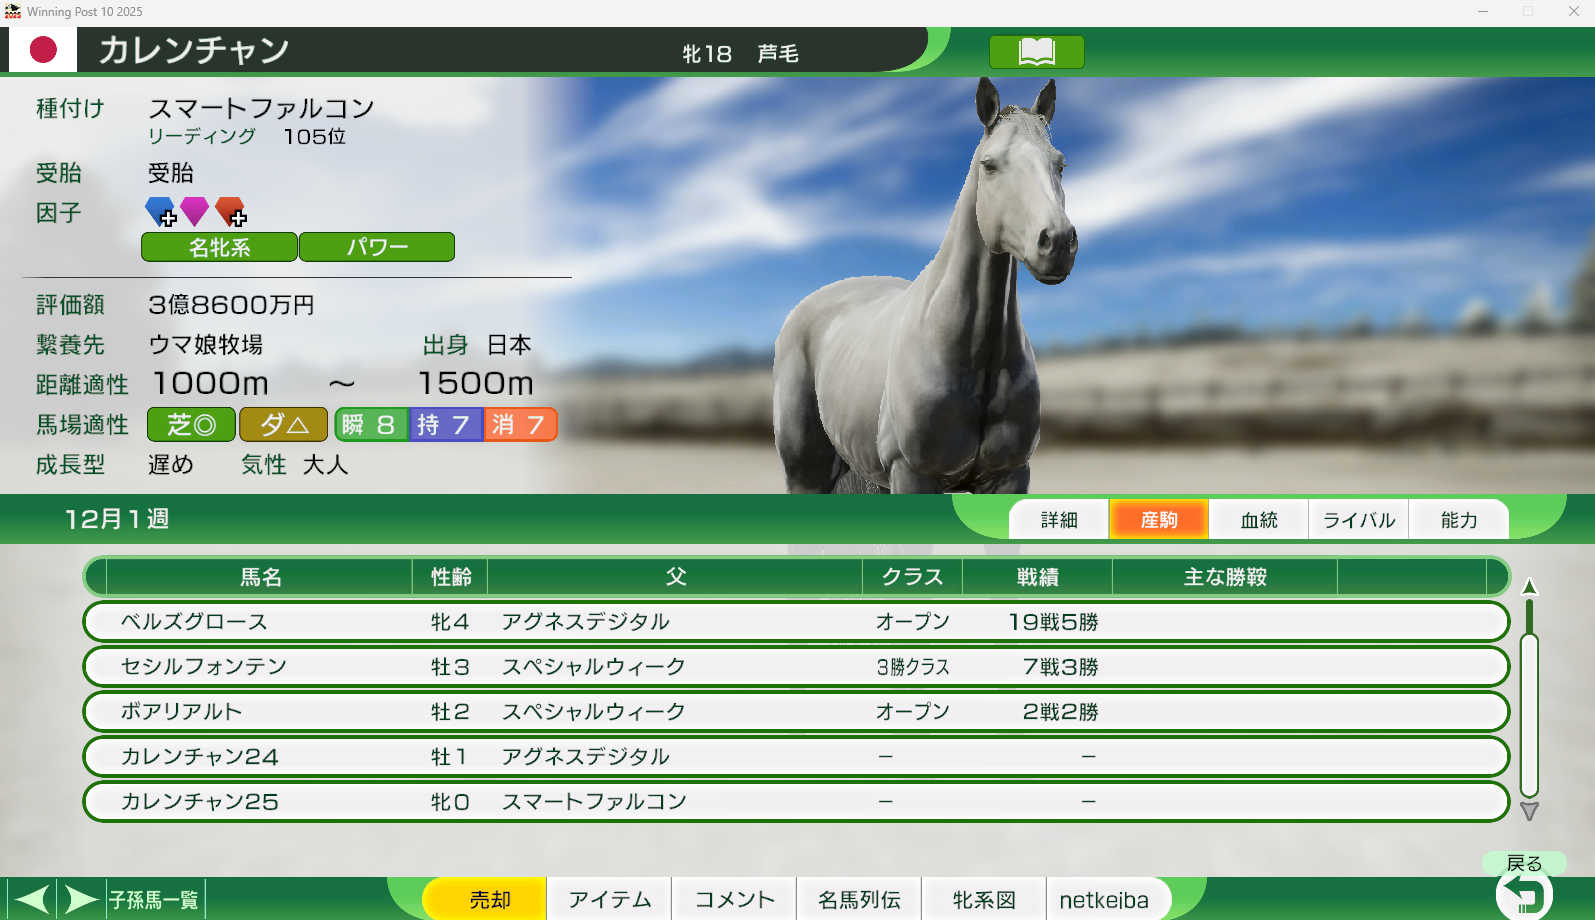
Task: Select the カレンチャン25 offspring row
Action: tap(796, 802)
